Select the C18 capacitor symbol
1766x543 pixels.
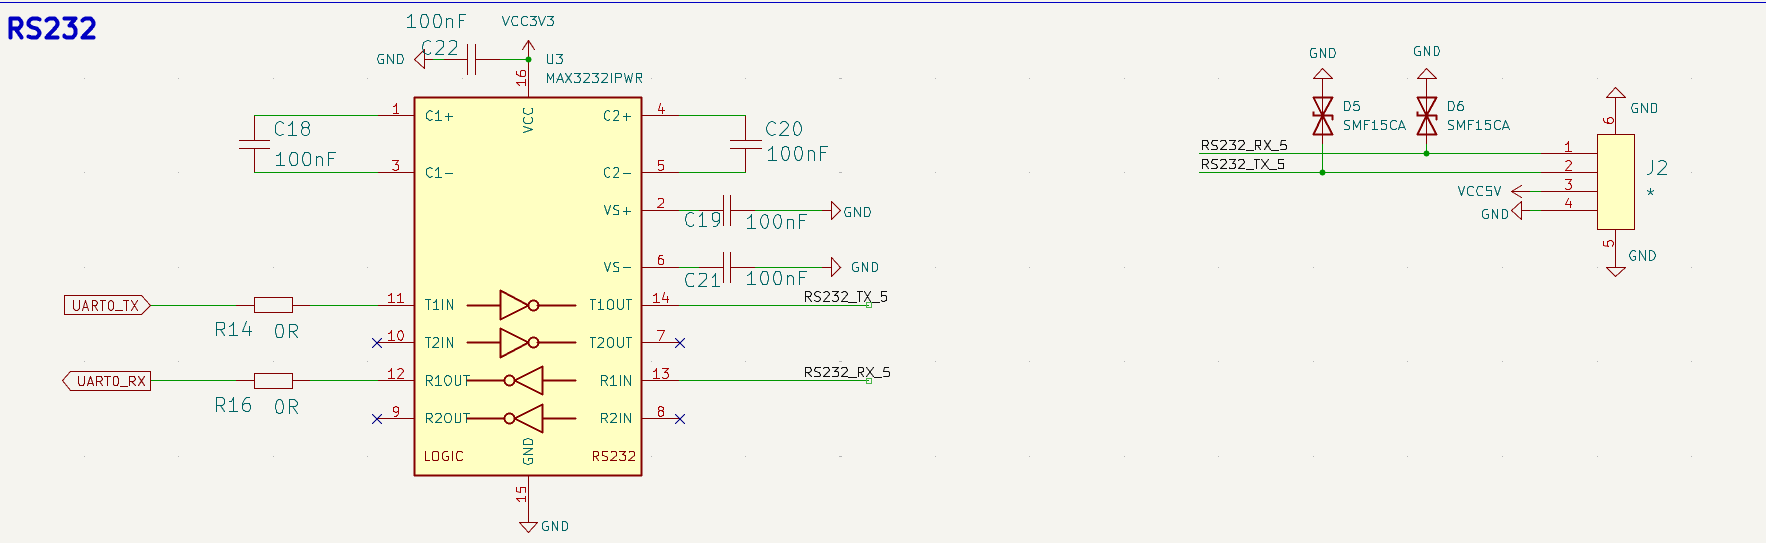254,144
